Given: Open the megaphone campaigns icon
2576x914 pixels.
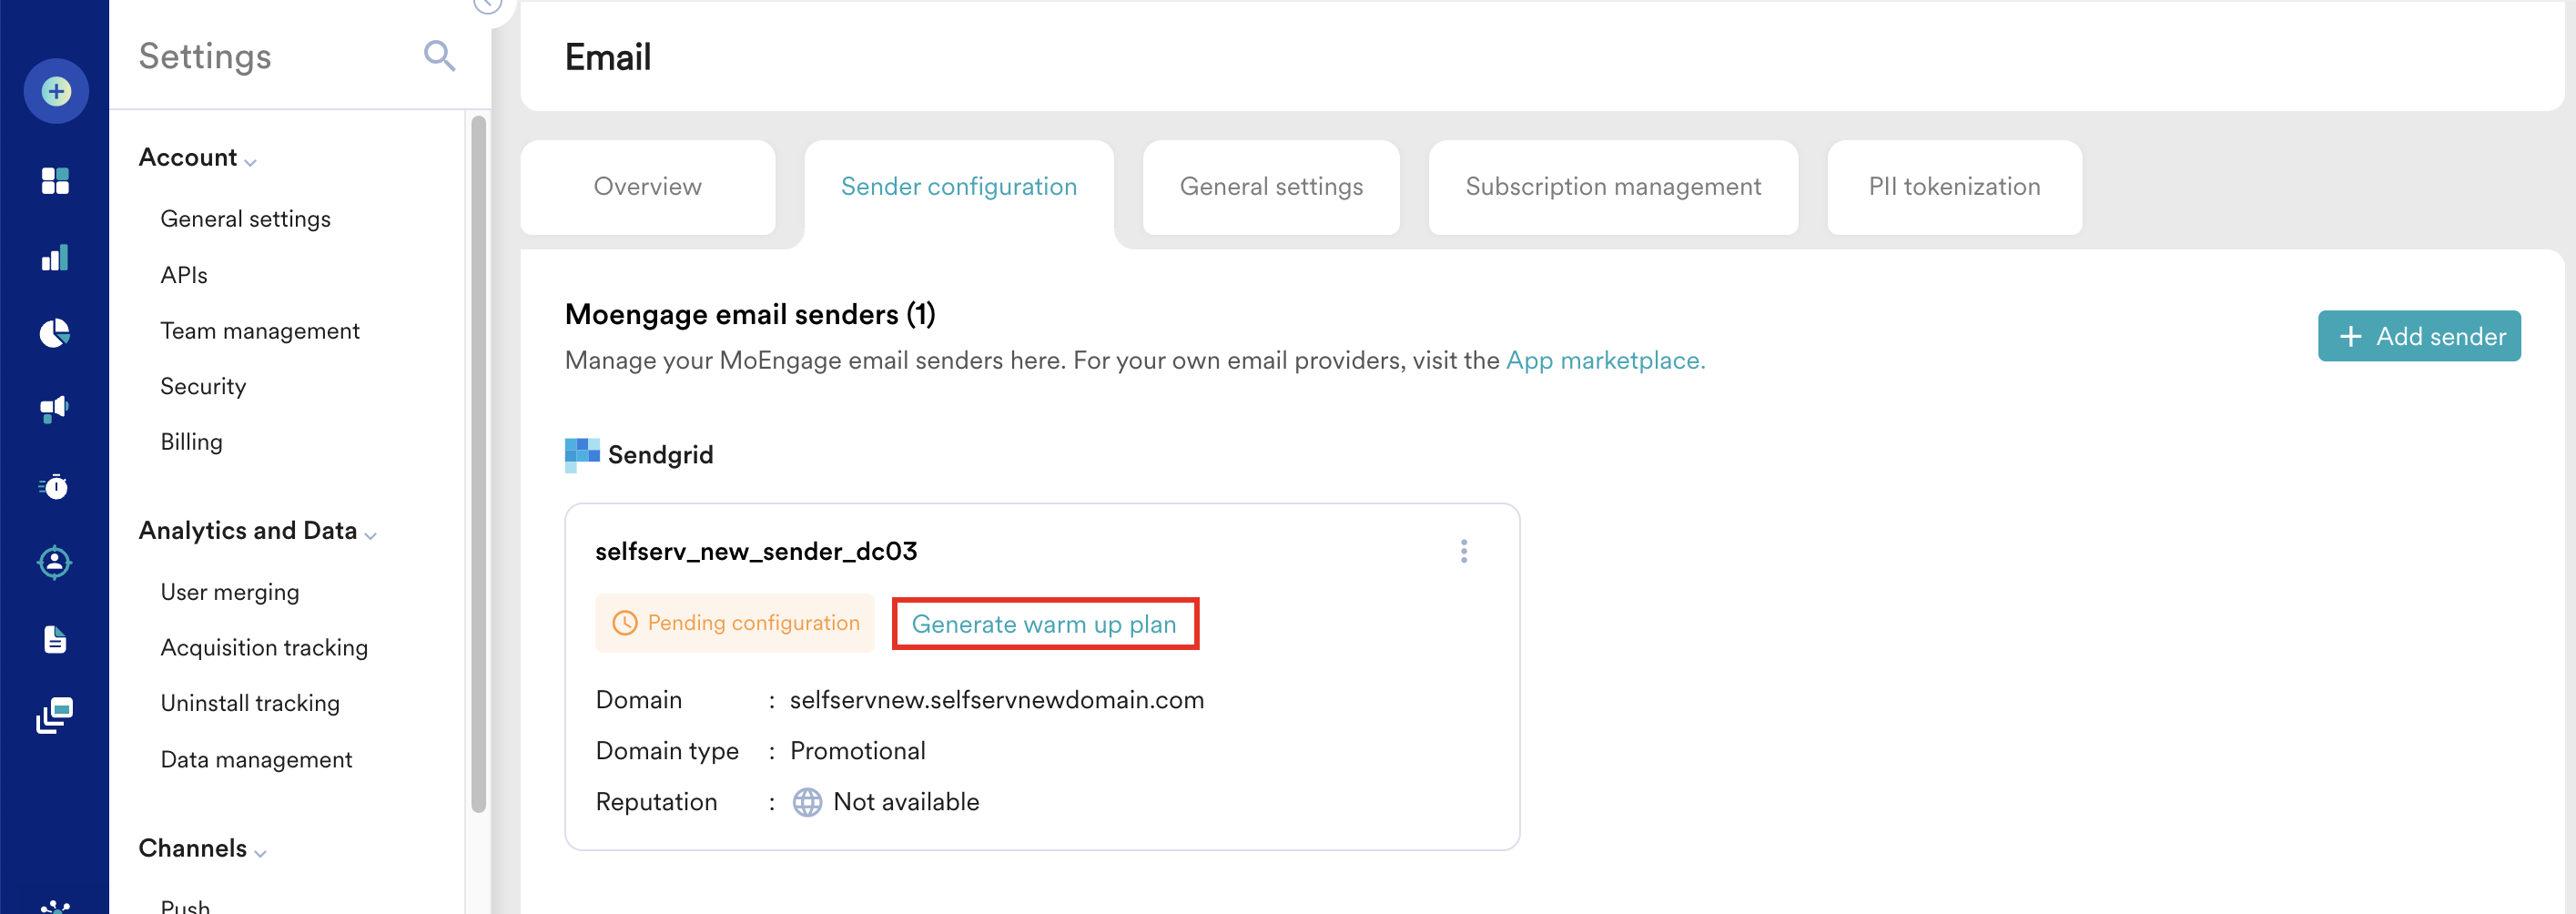Looking at the screenshot, I should click(55, 408).
